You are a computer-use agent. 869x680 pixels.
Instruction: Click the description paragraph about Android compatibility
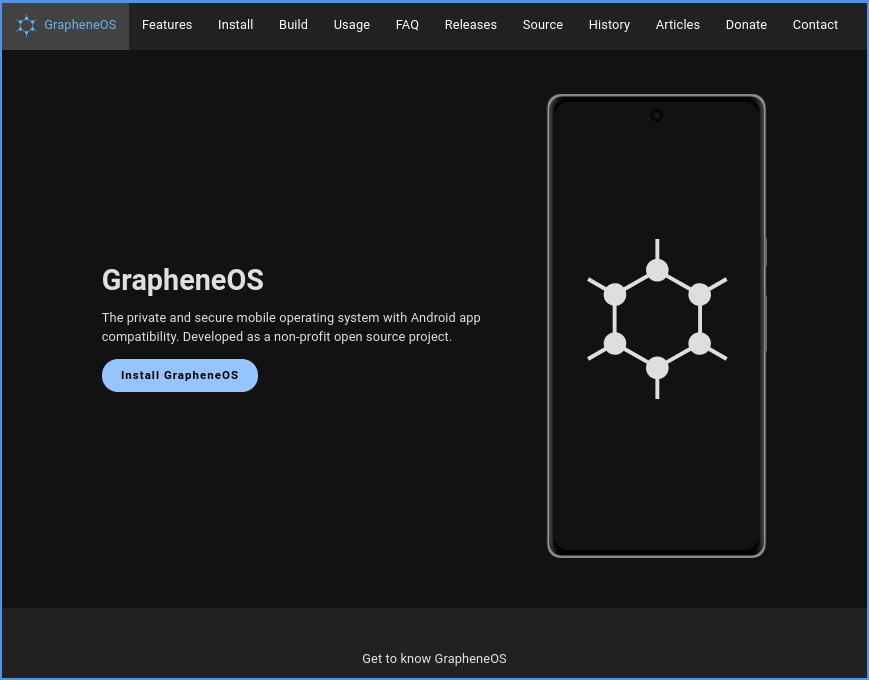tap(291, 327)
